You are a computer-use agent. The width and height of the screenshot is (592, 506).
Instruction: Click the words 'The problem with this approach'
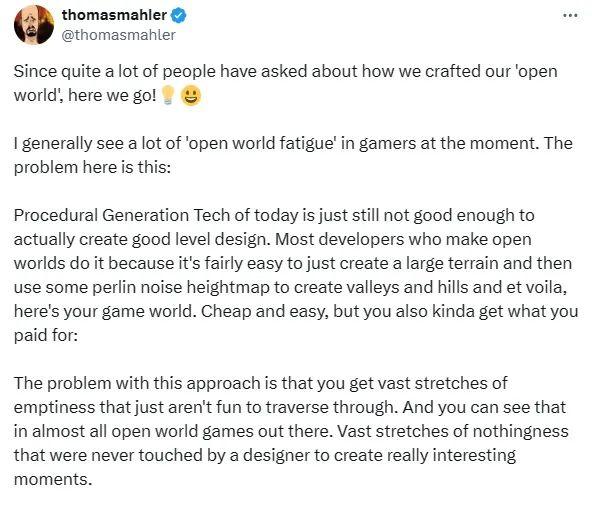[x=137, y=384]
